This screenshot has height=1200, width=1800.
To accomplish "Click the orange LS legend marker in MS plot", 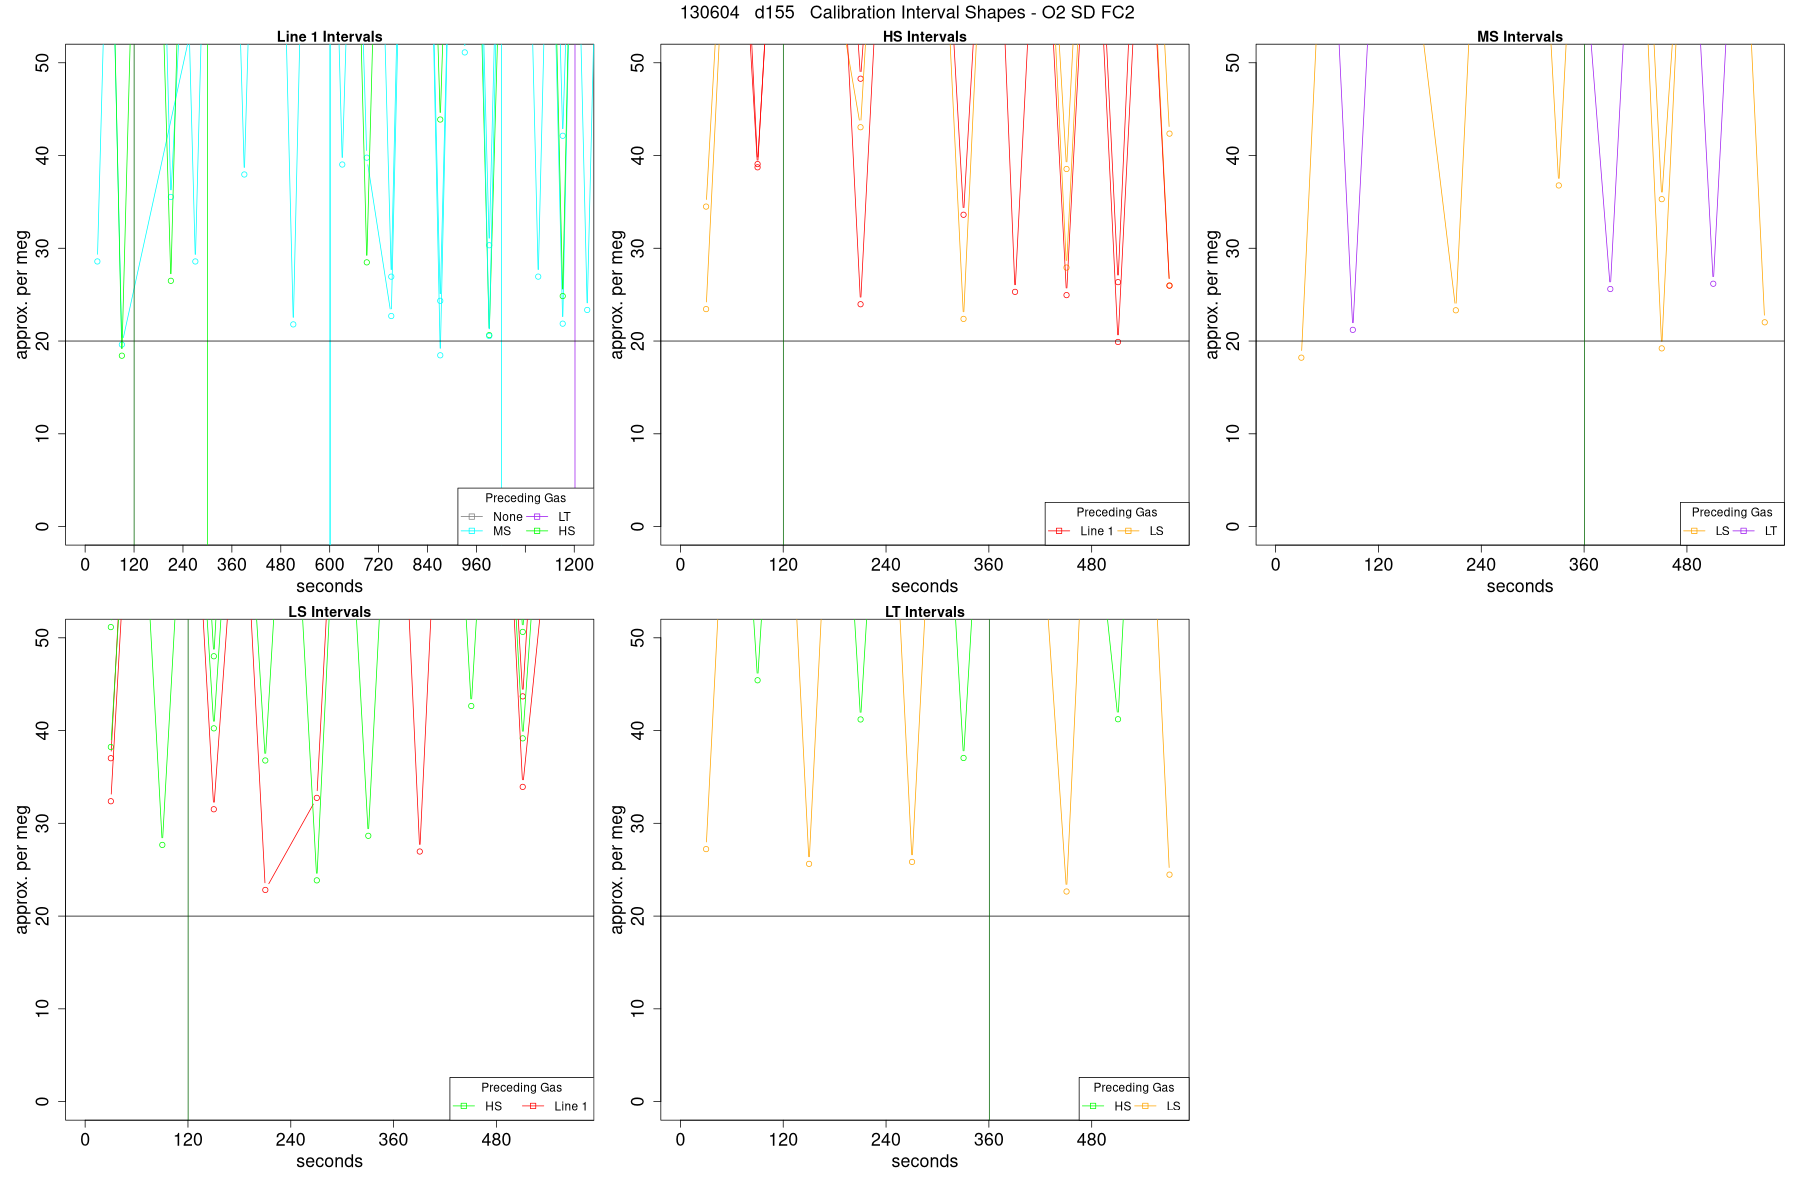I will click(x=1694, y=531).
